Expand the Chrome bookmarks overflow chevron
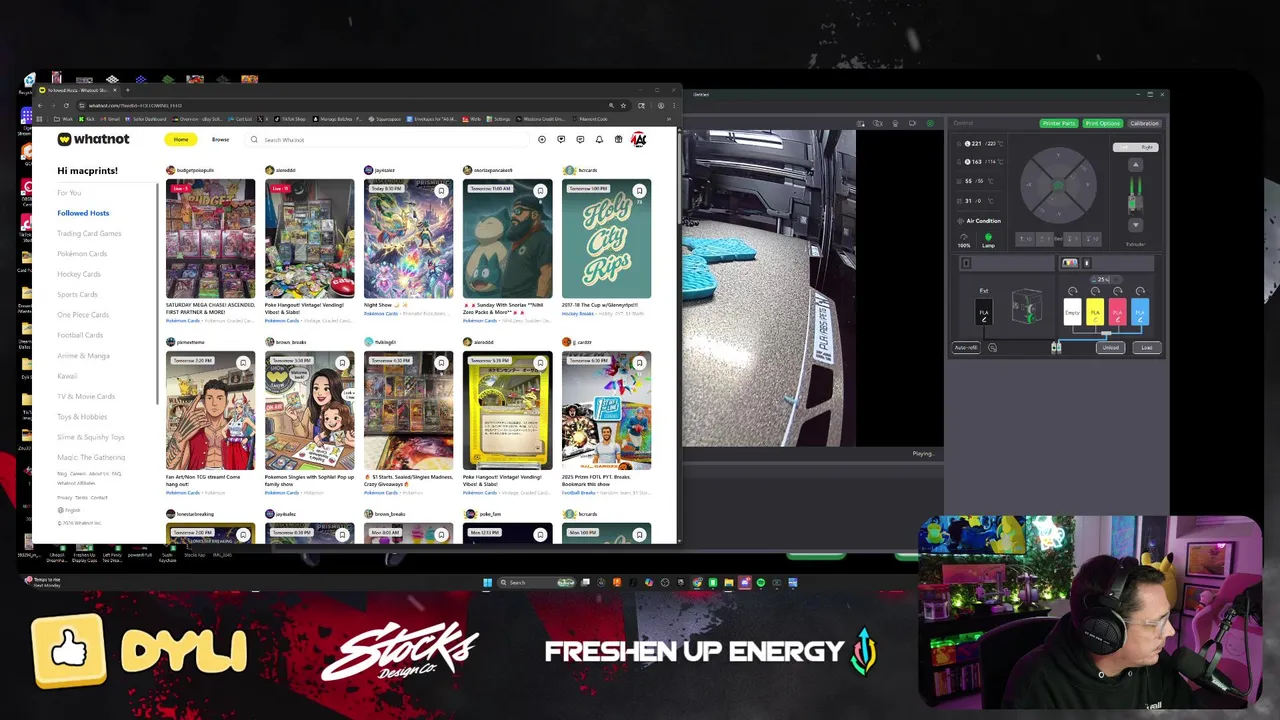The height and width of the screenshot is (720, 1280). [x=668, y=119]
